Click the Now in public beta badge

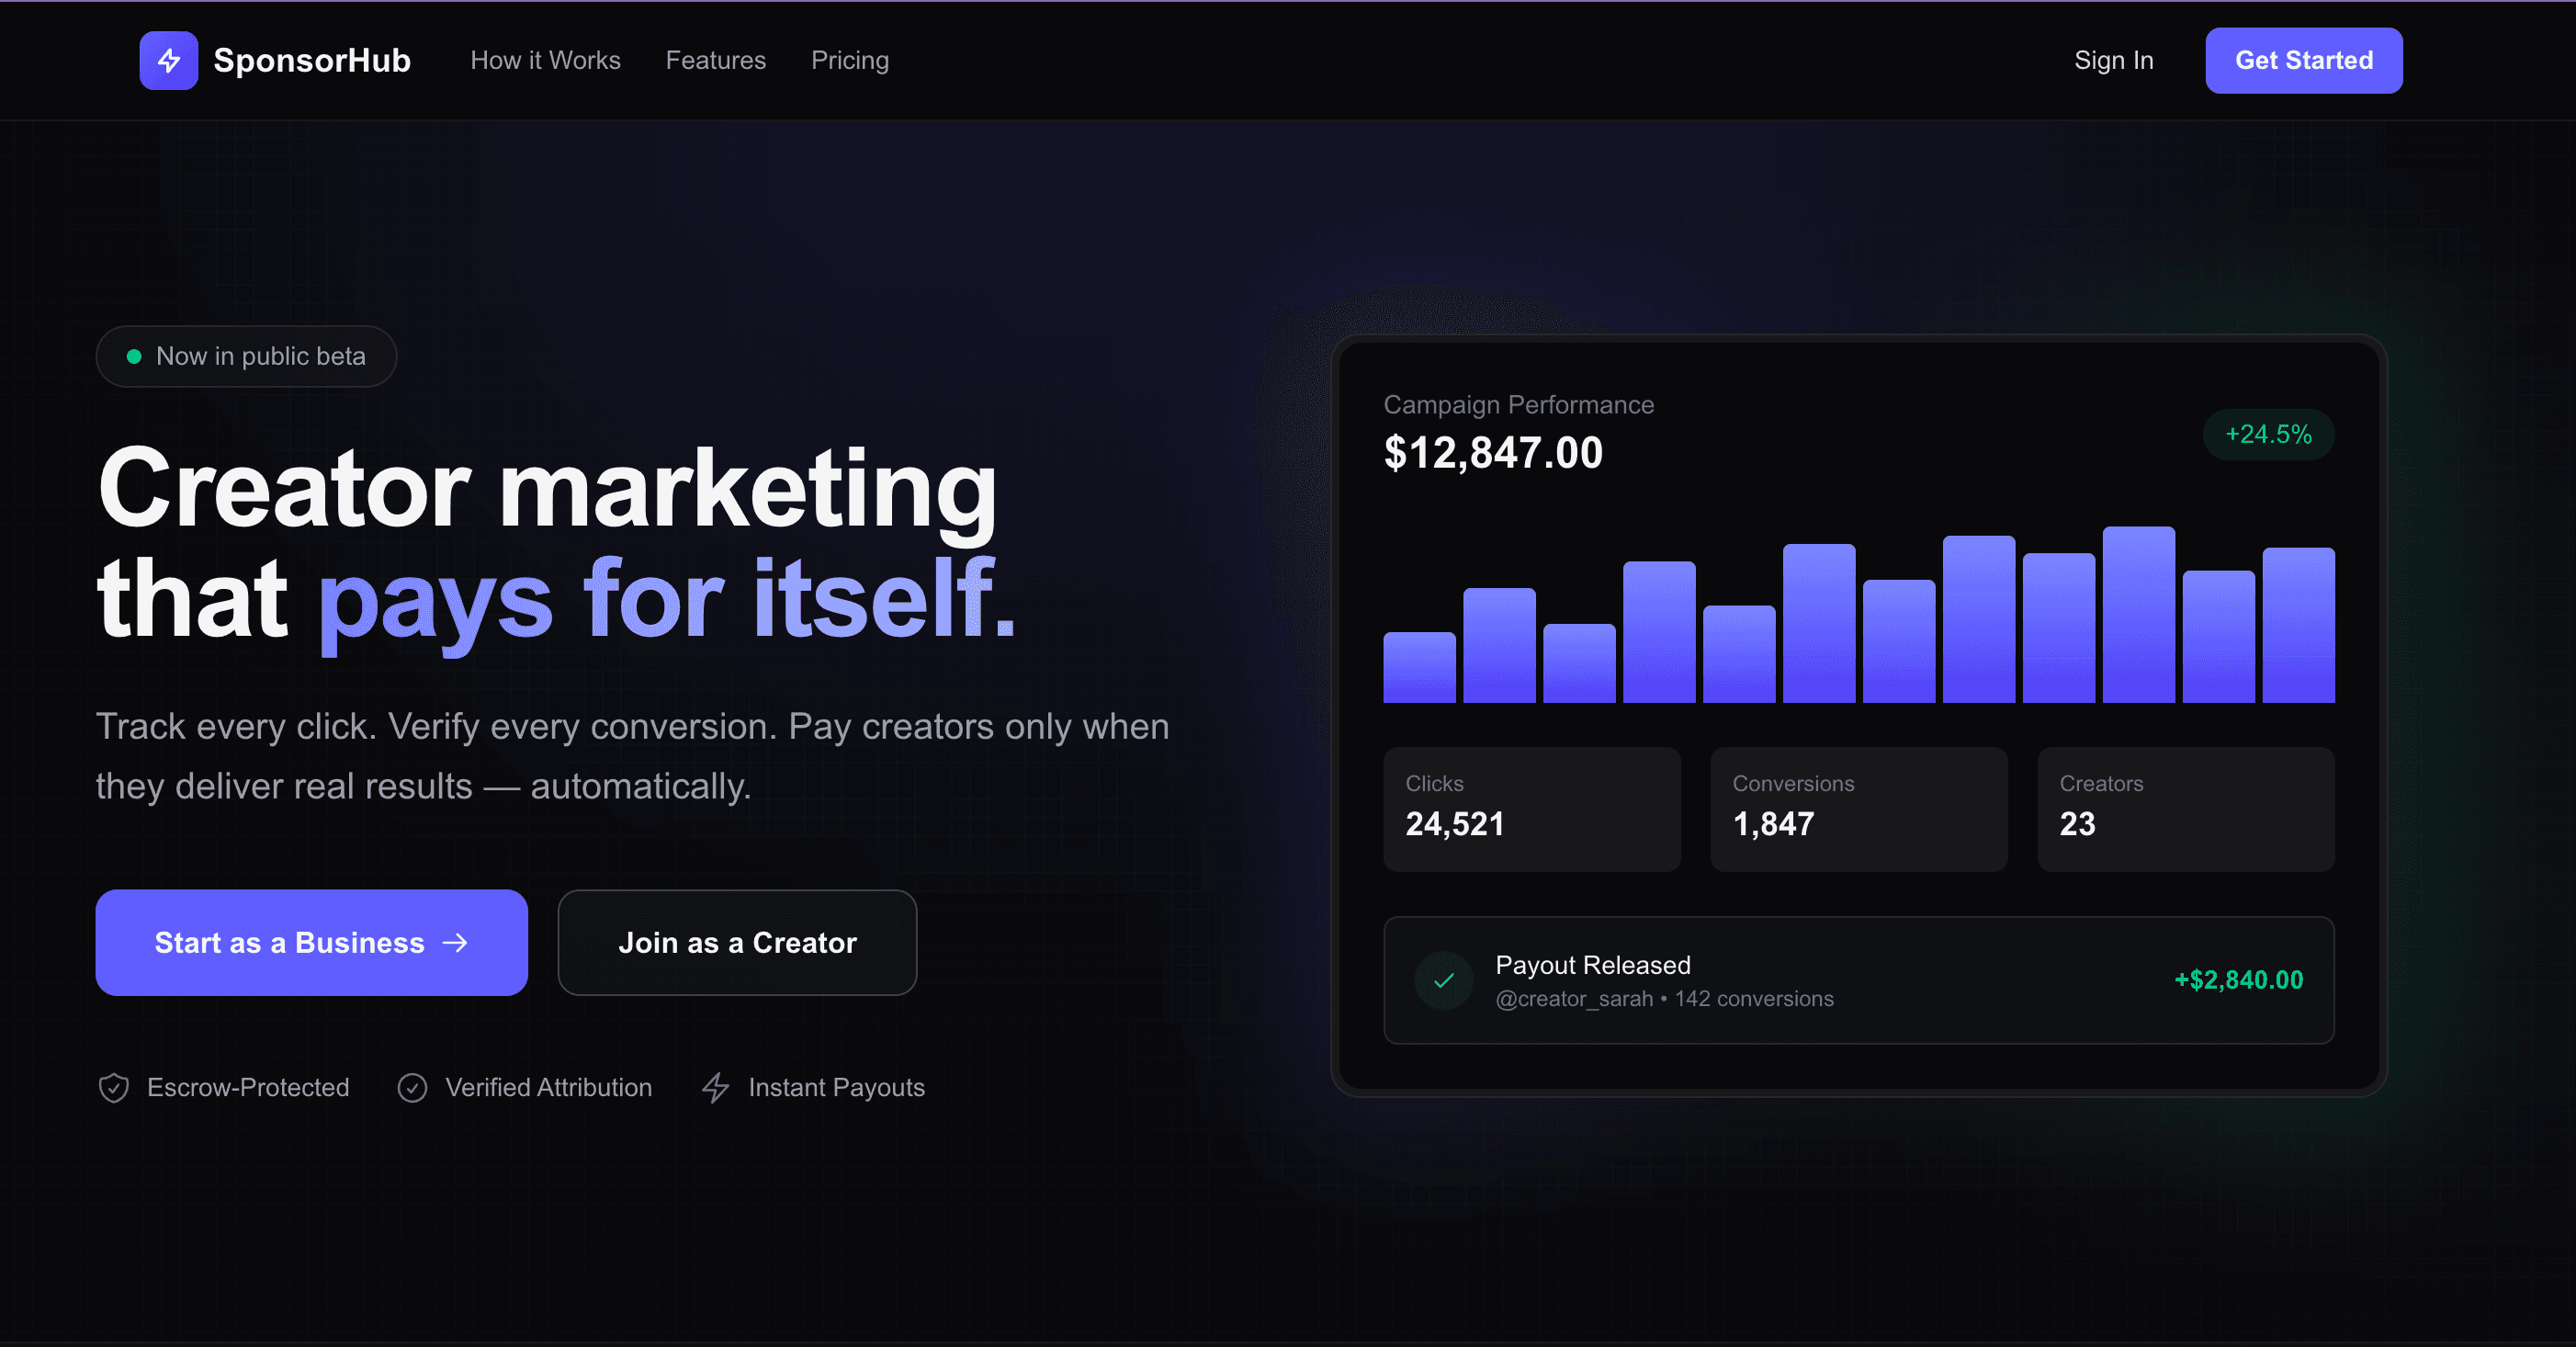[x=246, y=356]
